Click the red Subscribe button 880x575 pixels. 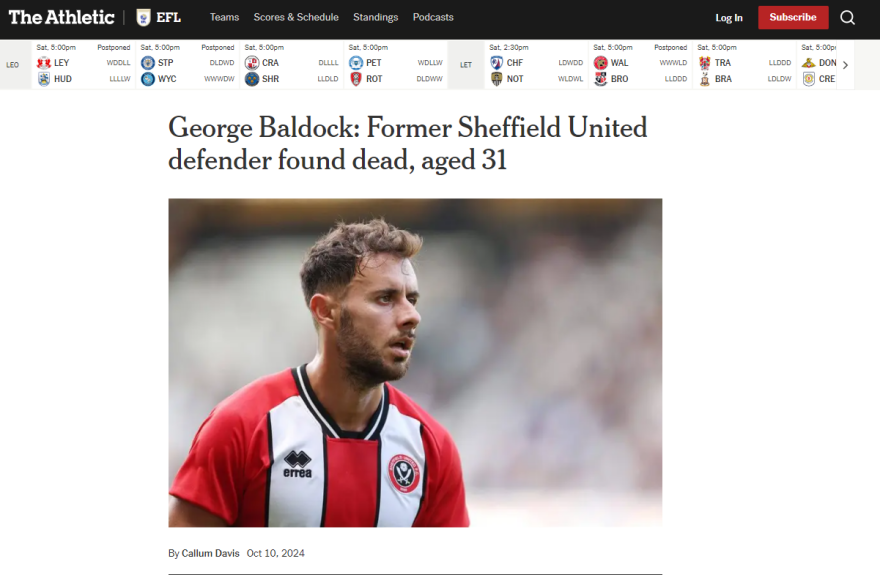point(793,17)
